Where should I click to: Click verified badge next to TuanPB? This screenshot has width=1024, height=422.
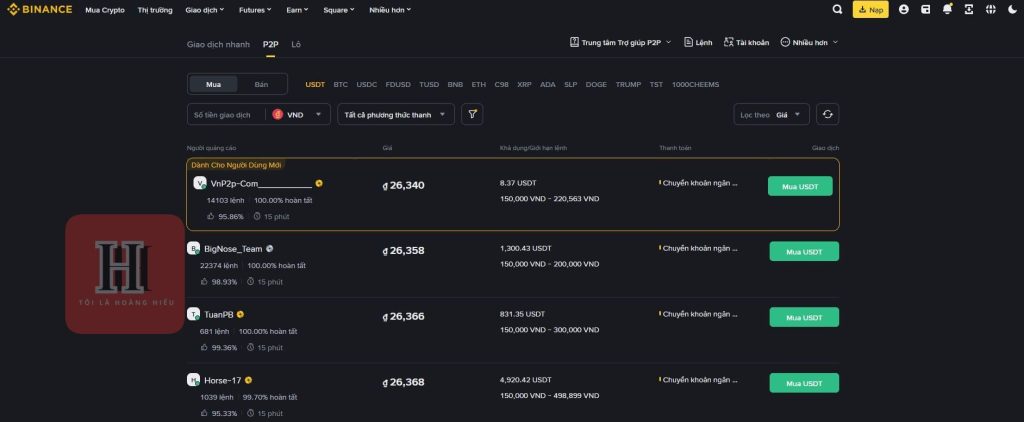(240, 314)
